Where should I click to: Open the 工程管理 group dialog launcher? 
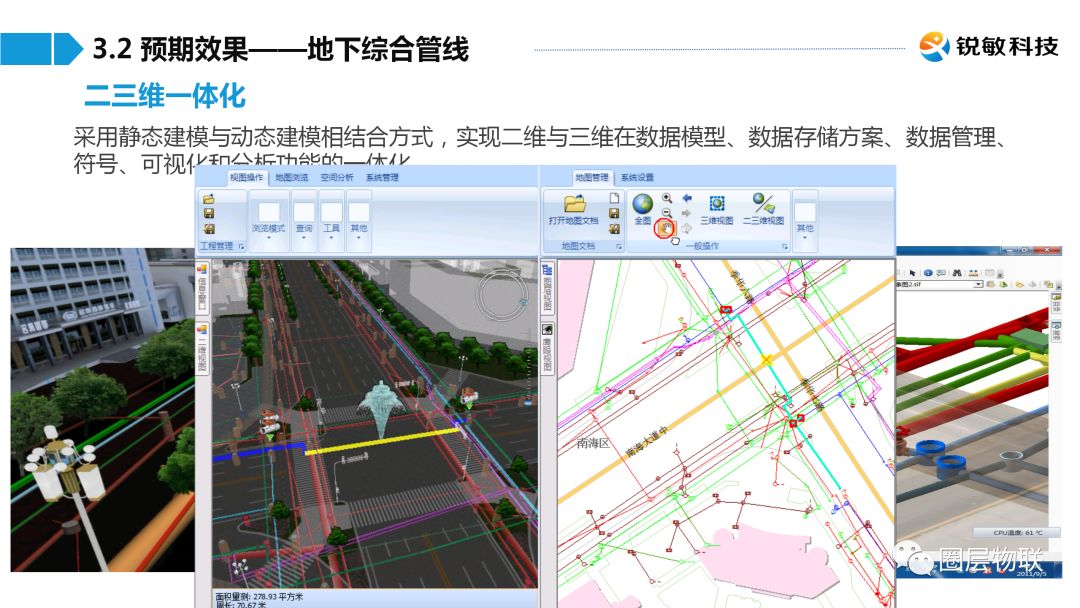pyautogui.click(x=241, y=247)
